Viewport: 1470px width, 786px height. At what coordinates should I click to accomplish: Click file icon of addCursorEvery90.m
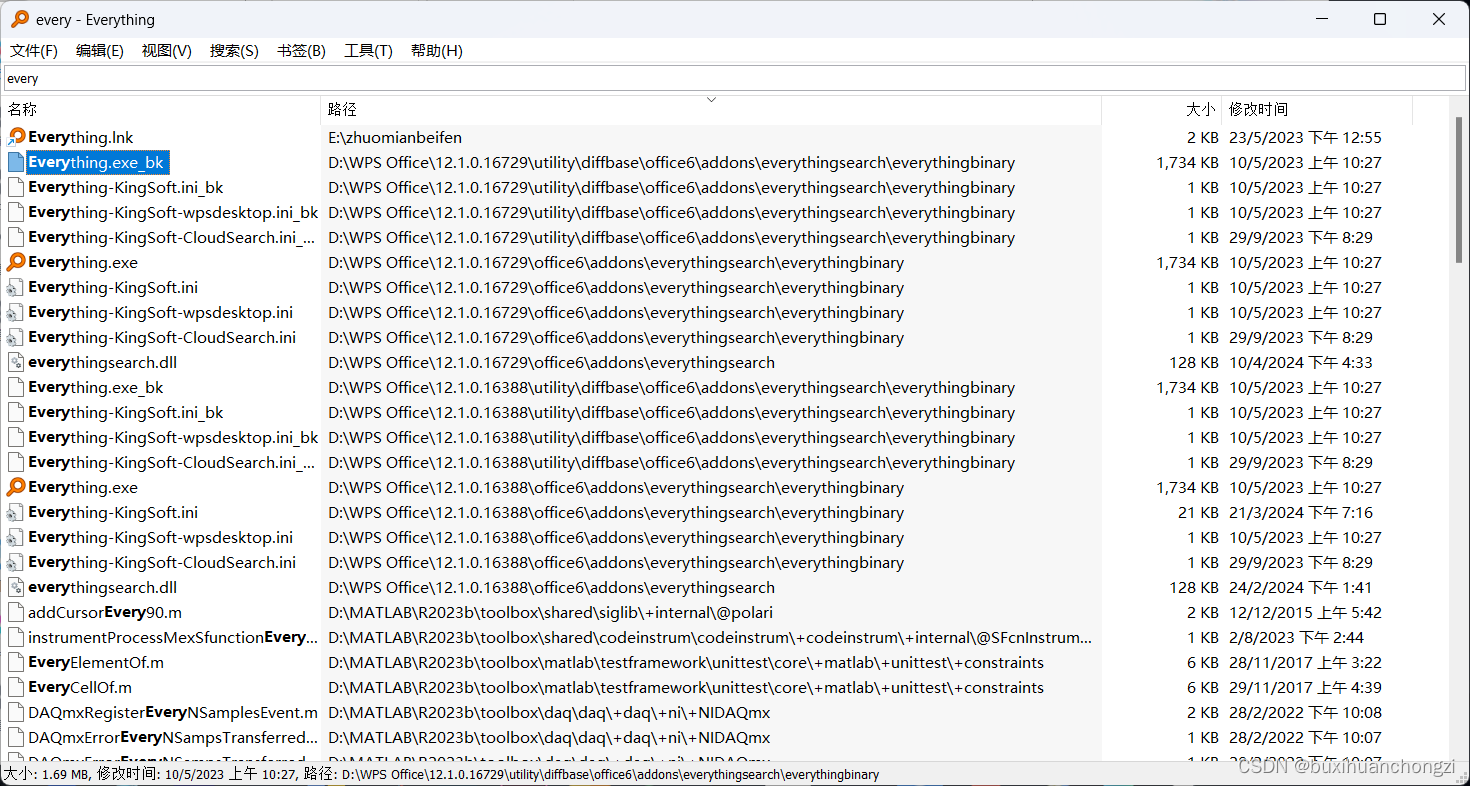[x=16, y=612]
